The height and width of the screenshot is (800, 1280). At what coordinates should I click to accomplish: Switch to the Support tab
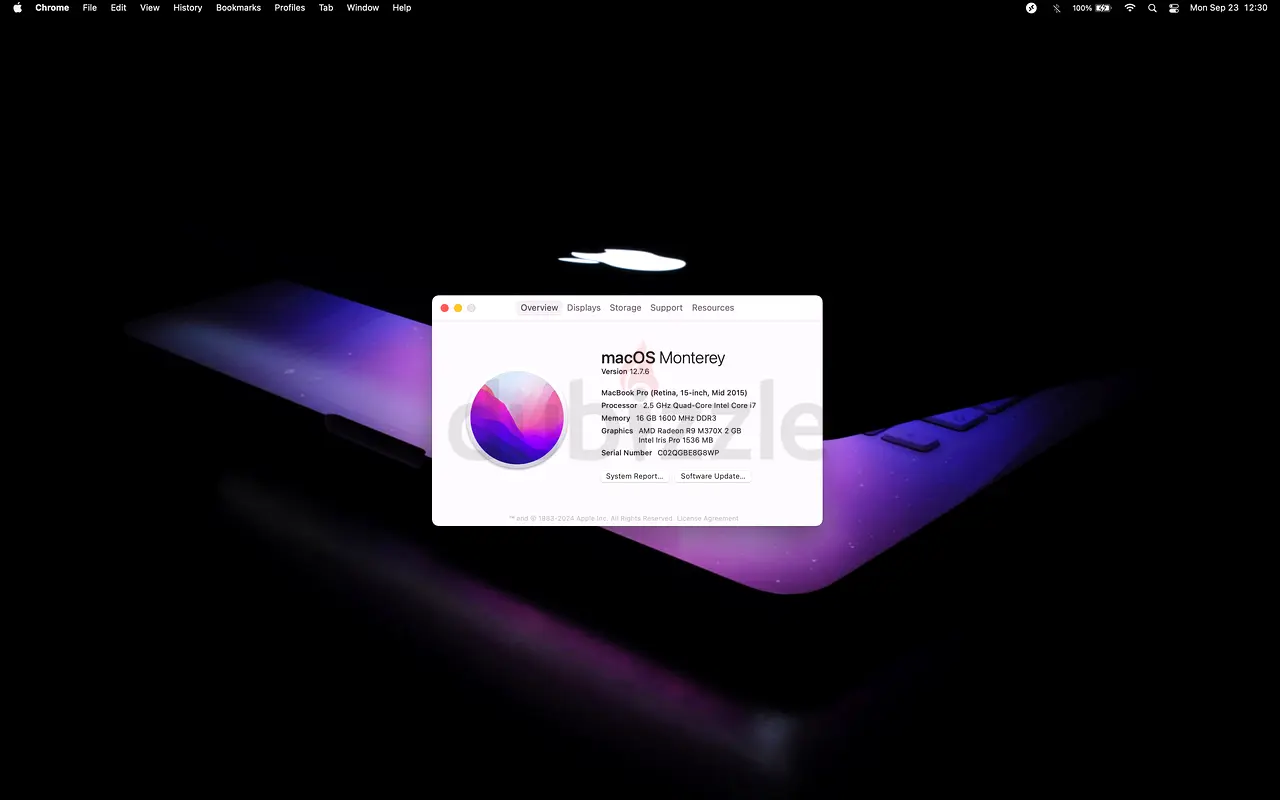[666, 308]
